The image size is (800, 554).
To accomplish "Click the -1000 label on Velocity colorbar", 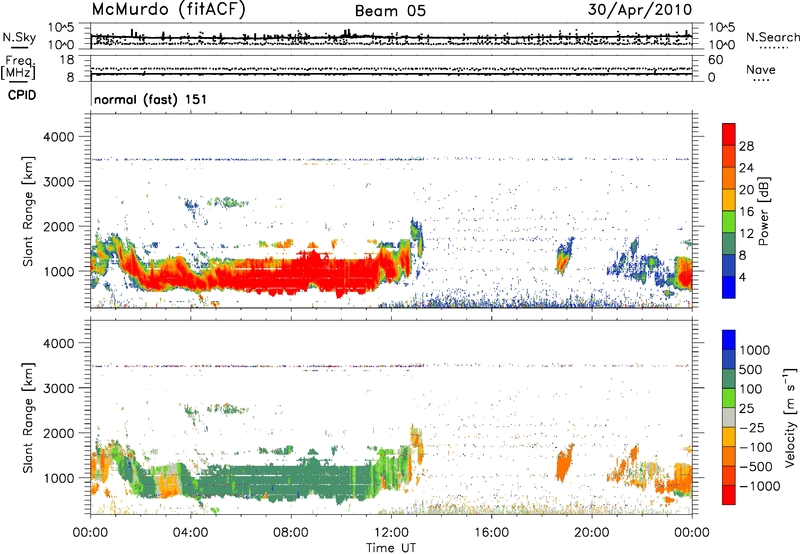I will click(760, 486).
